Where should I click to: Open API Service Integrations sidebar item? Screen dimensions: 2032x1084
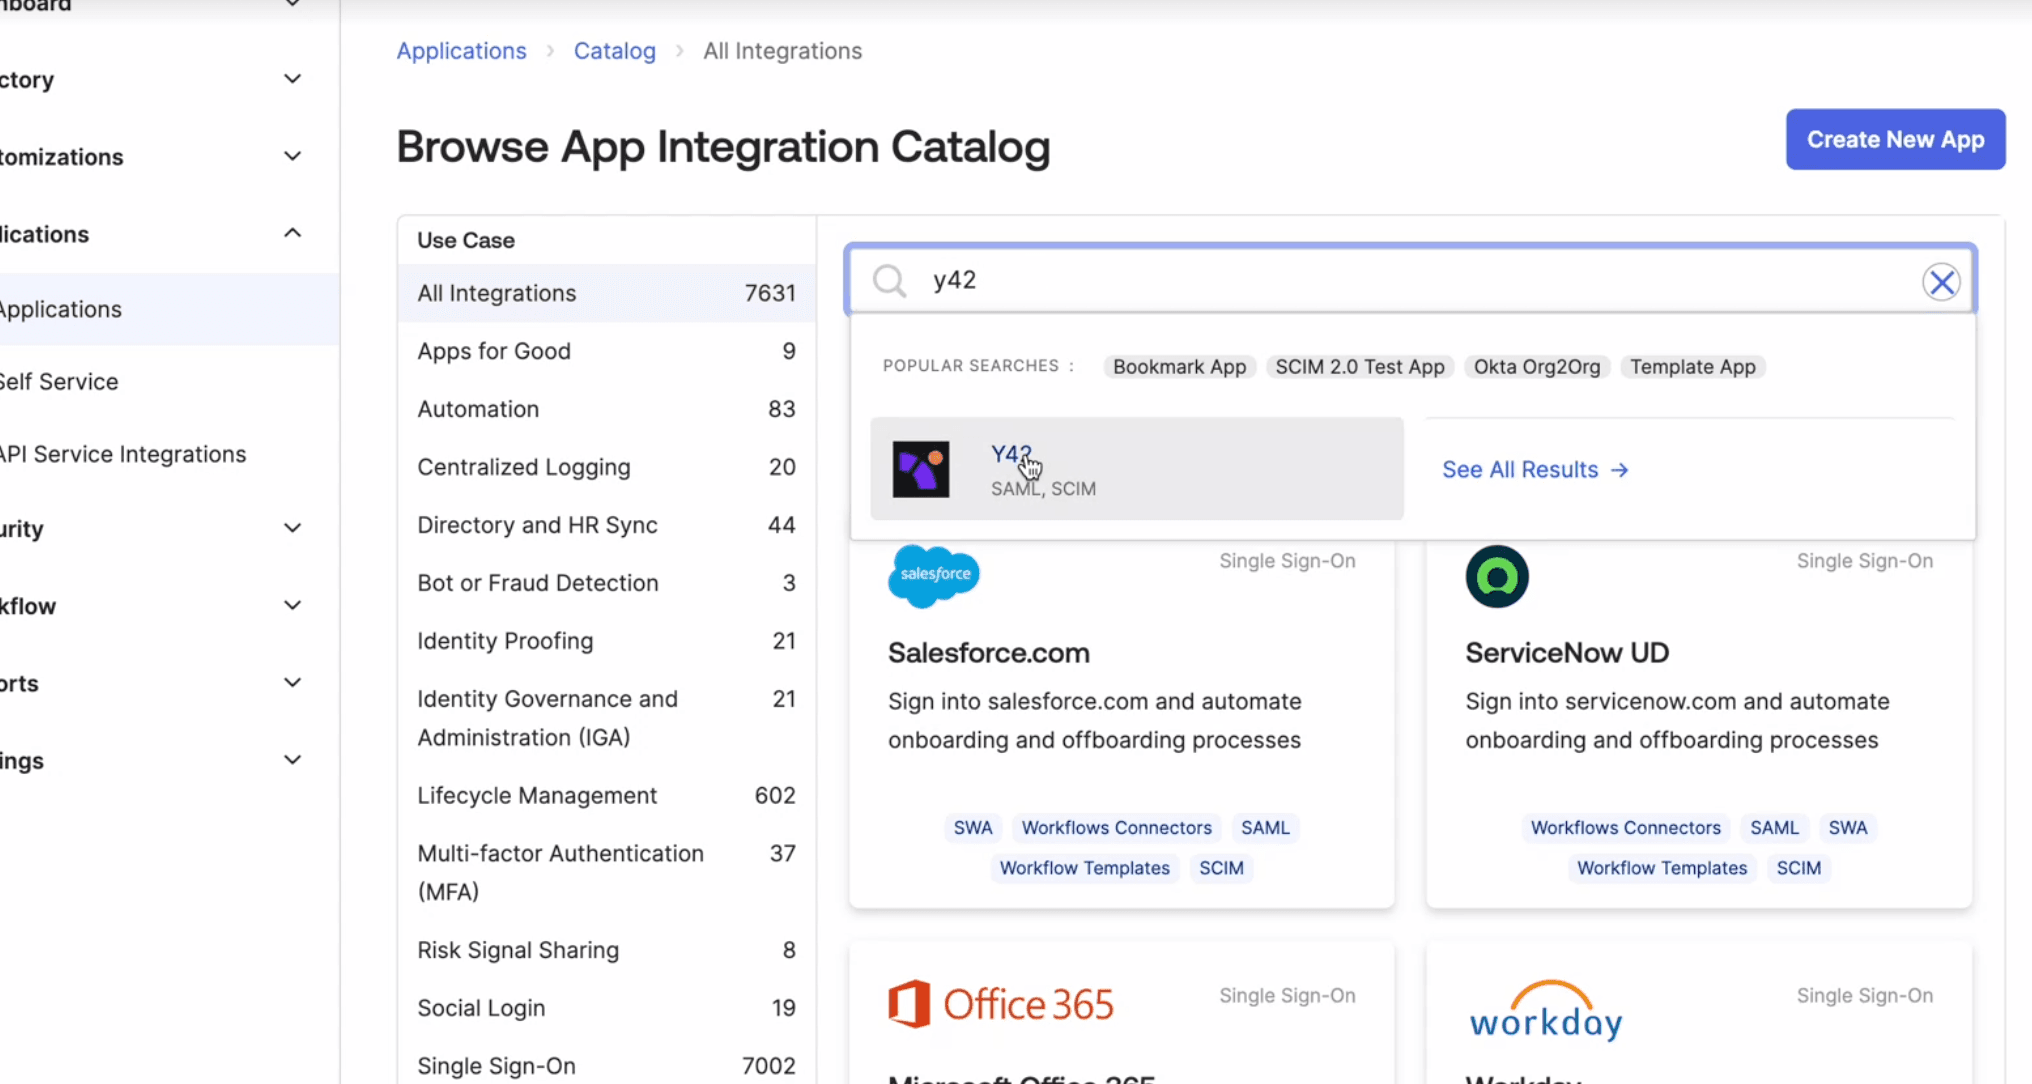[123, 454]
